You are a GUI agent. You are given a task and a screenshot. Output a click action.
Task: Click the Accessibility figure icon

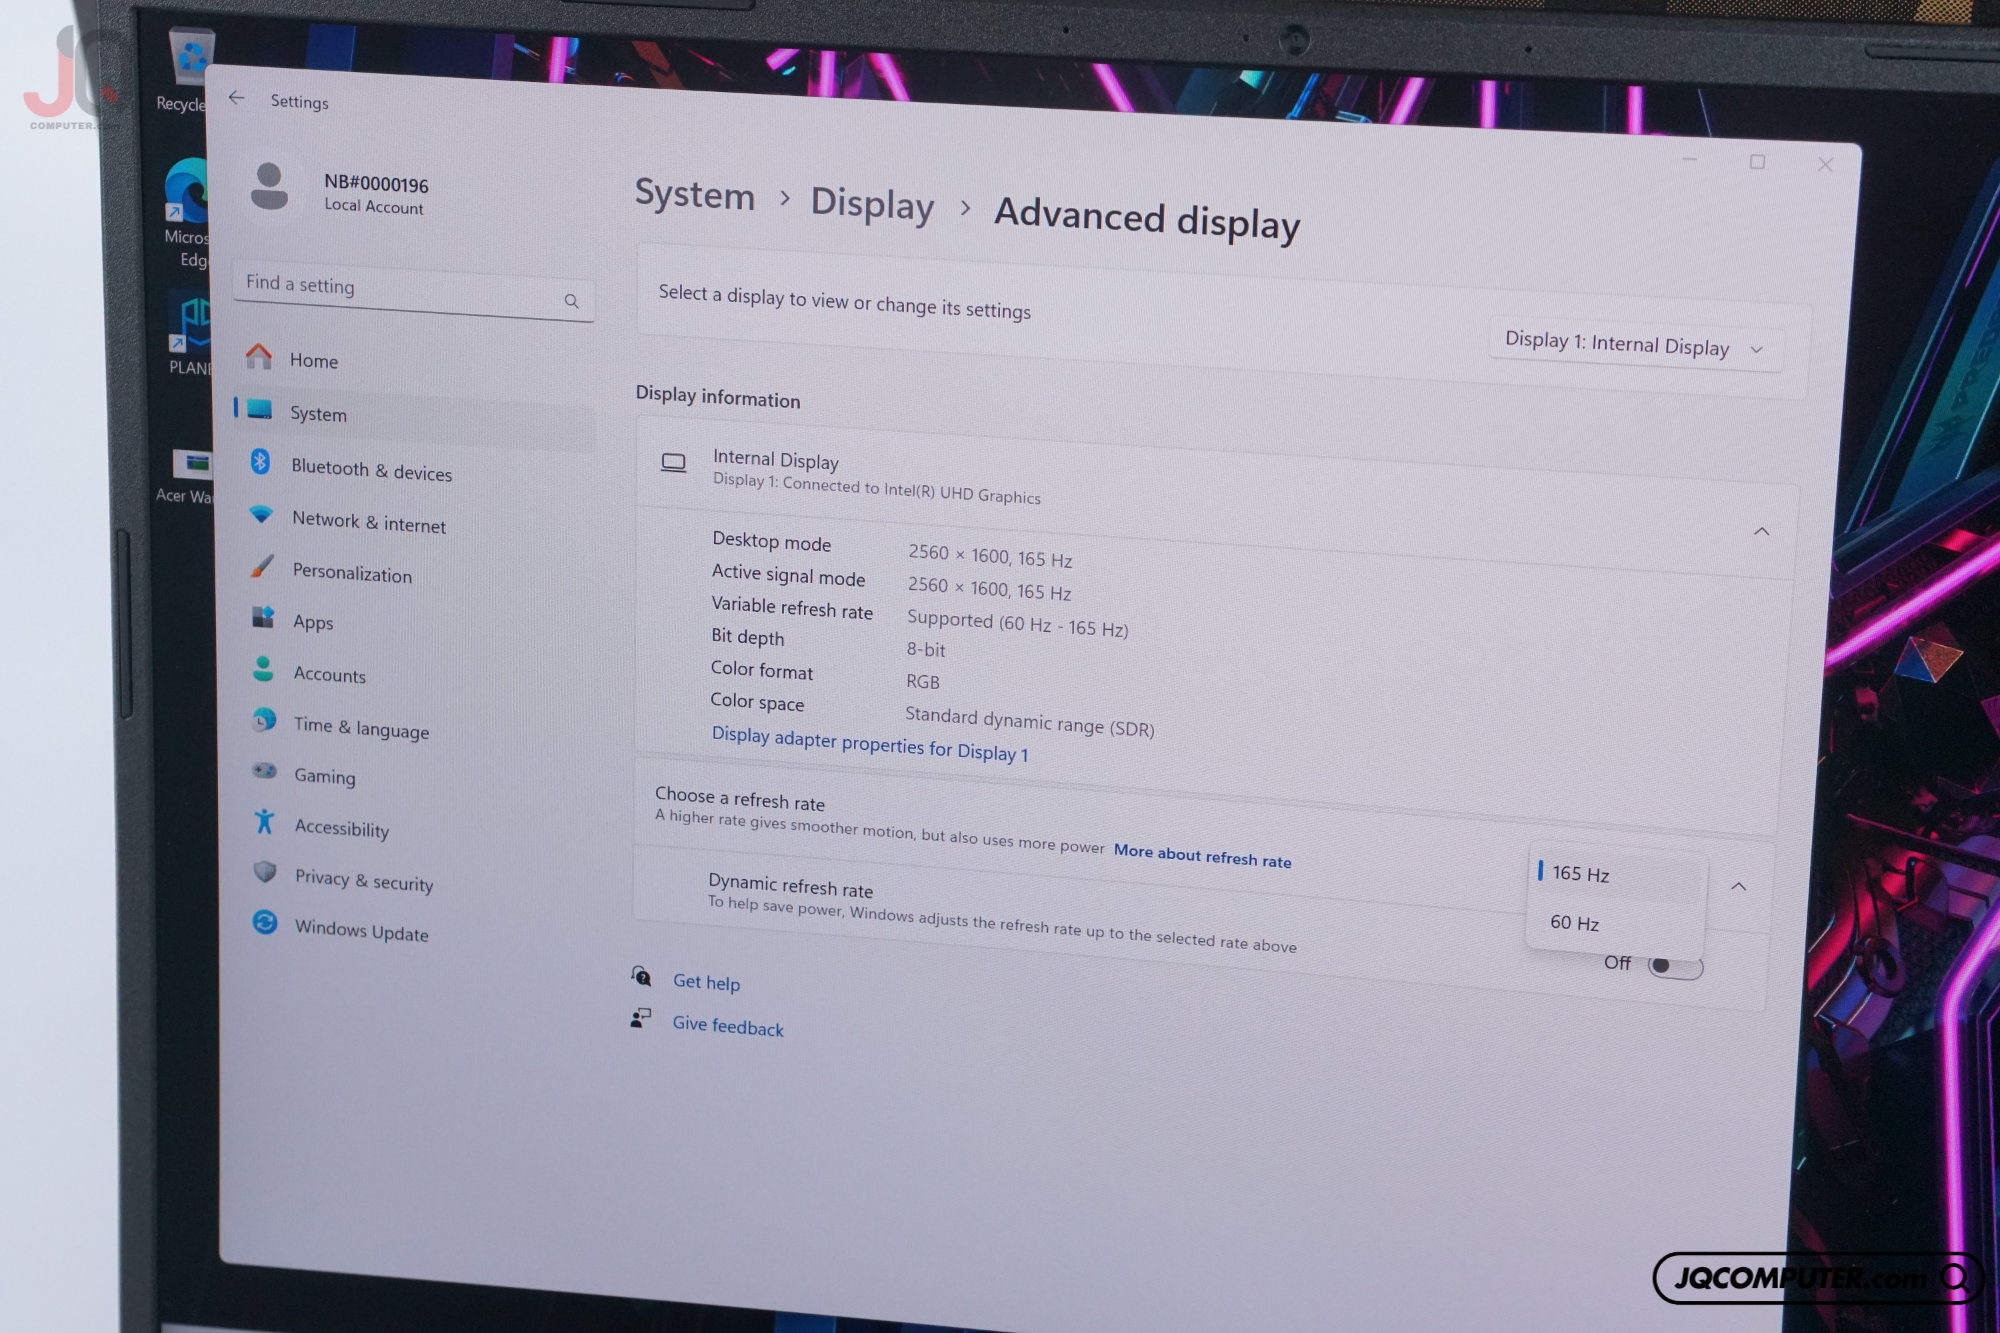pyautogui.click(x=264, y=821)
